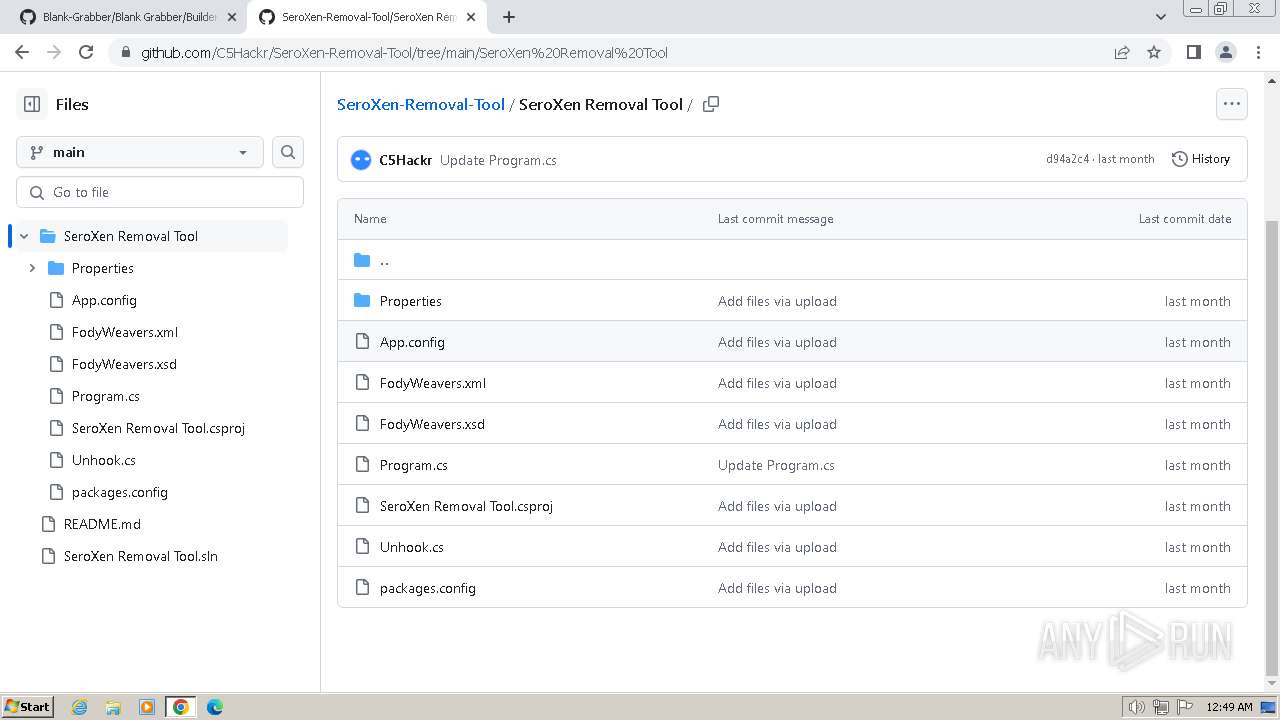Open the three-dots more options menu
Screen dimensions: 1280x720
tap(1231, 104)
